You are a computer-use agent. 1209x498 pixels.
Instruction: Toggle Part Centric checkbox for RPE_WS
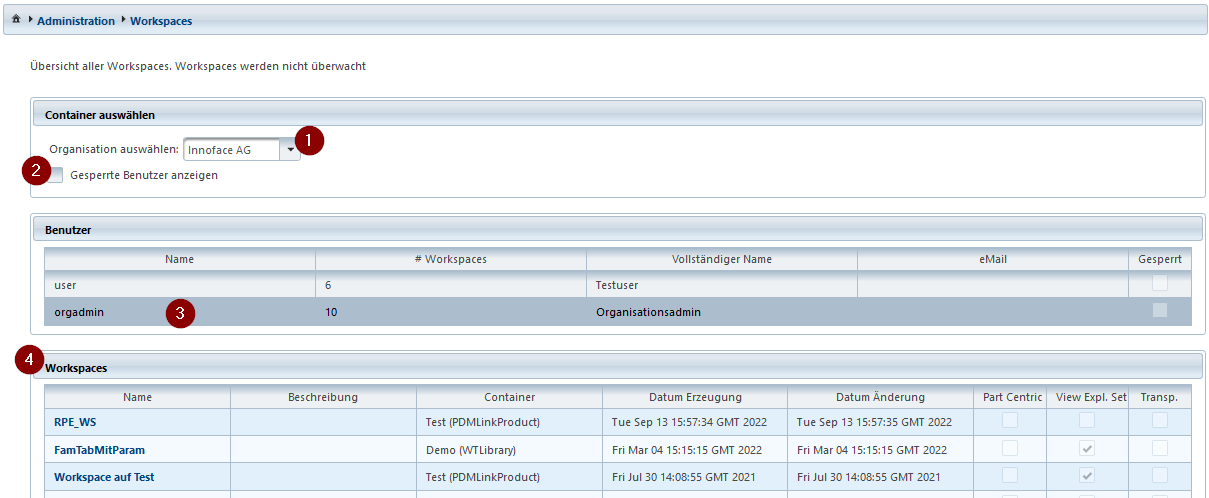tap(1010, 421)
